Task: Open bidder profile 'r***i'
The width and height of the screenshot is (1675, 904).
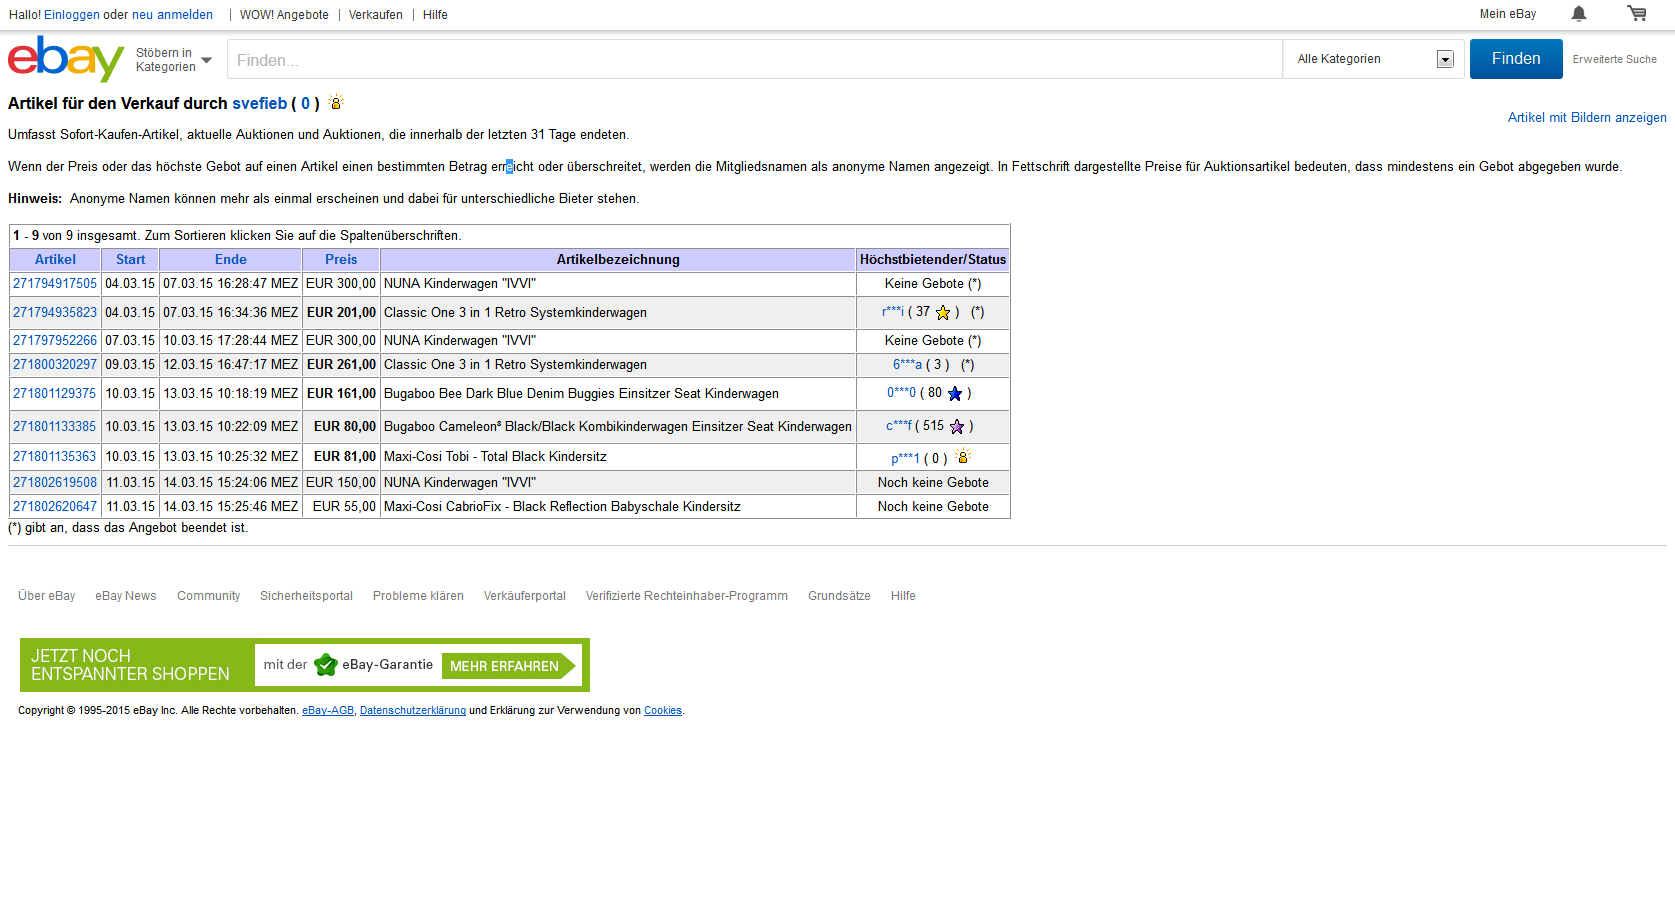Action: click(893, 312)
